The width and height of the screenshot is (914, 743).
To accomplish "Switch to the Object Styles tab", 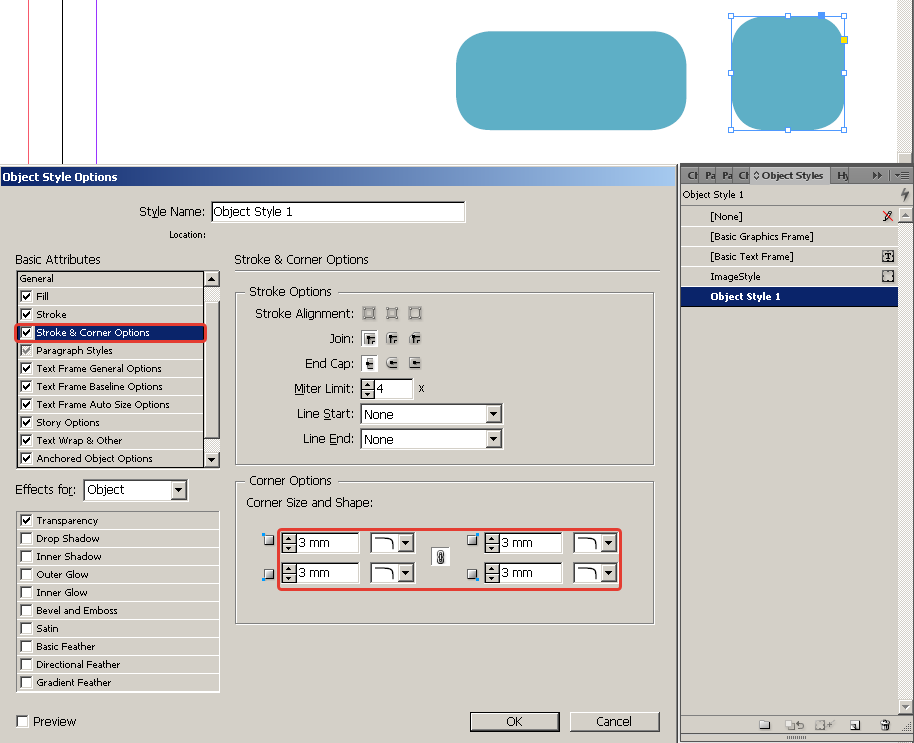I will click(788, 175).
